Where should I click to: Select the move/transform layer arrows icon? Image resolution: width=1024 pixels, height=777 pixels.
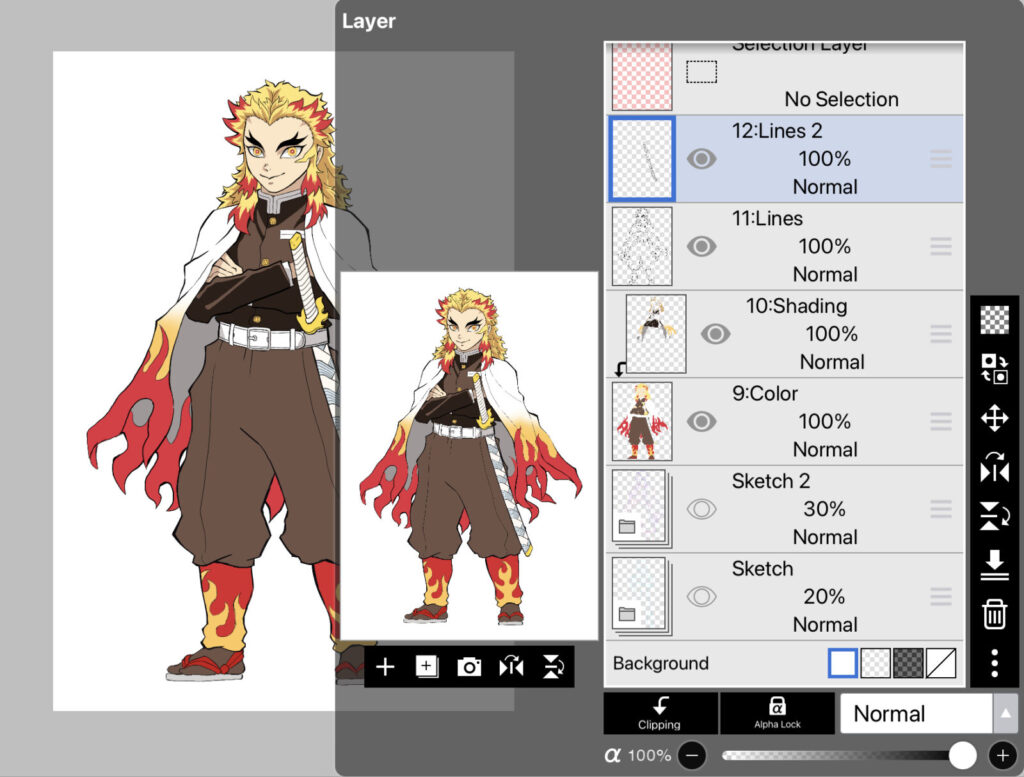[x=994, y=418]
